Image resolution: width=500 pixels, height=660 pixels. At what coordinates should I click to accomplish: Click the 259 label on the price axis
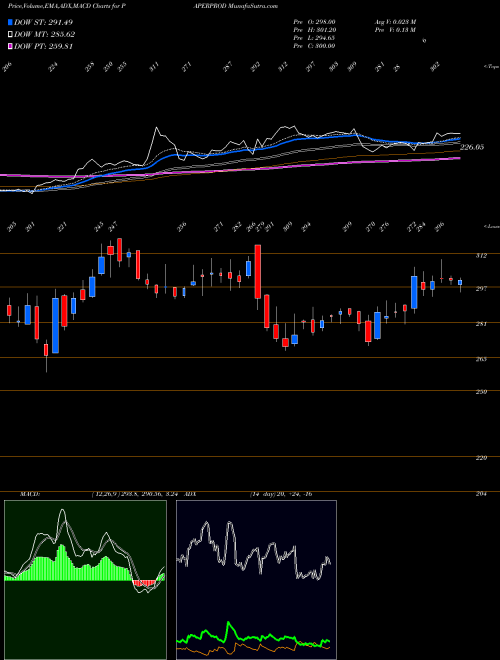[x=481, y=392]
